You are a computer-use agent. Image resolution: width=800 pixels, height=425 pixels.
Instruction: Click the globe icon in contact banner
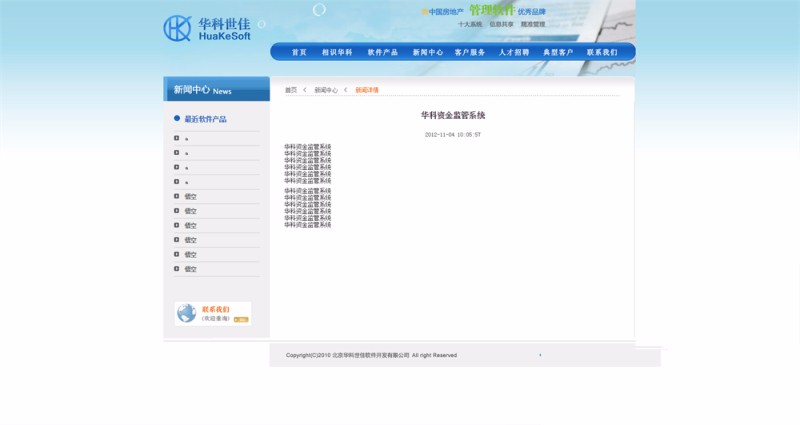click(186, 313)
